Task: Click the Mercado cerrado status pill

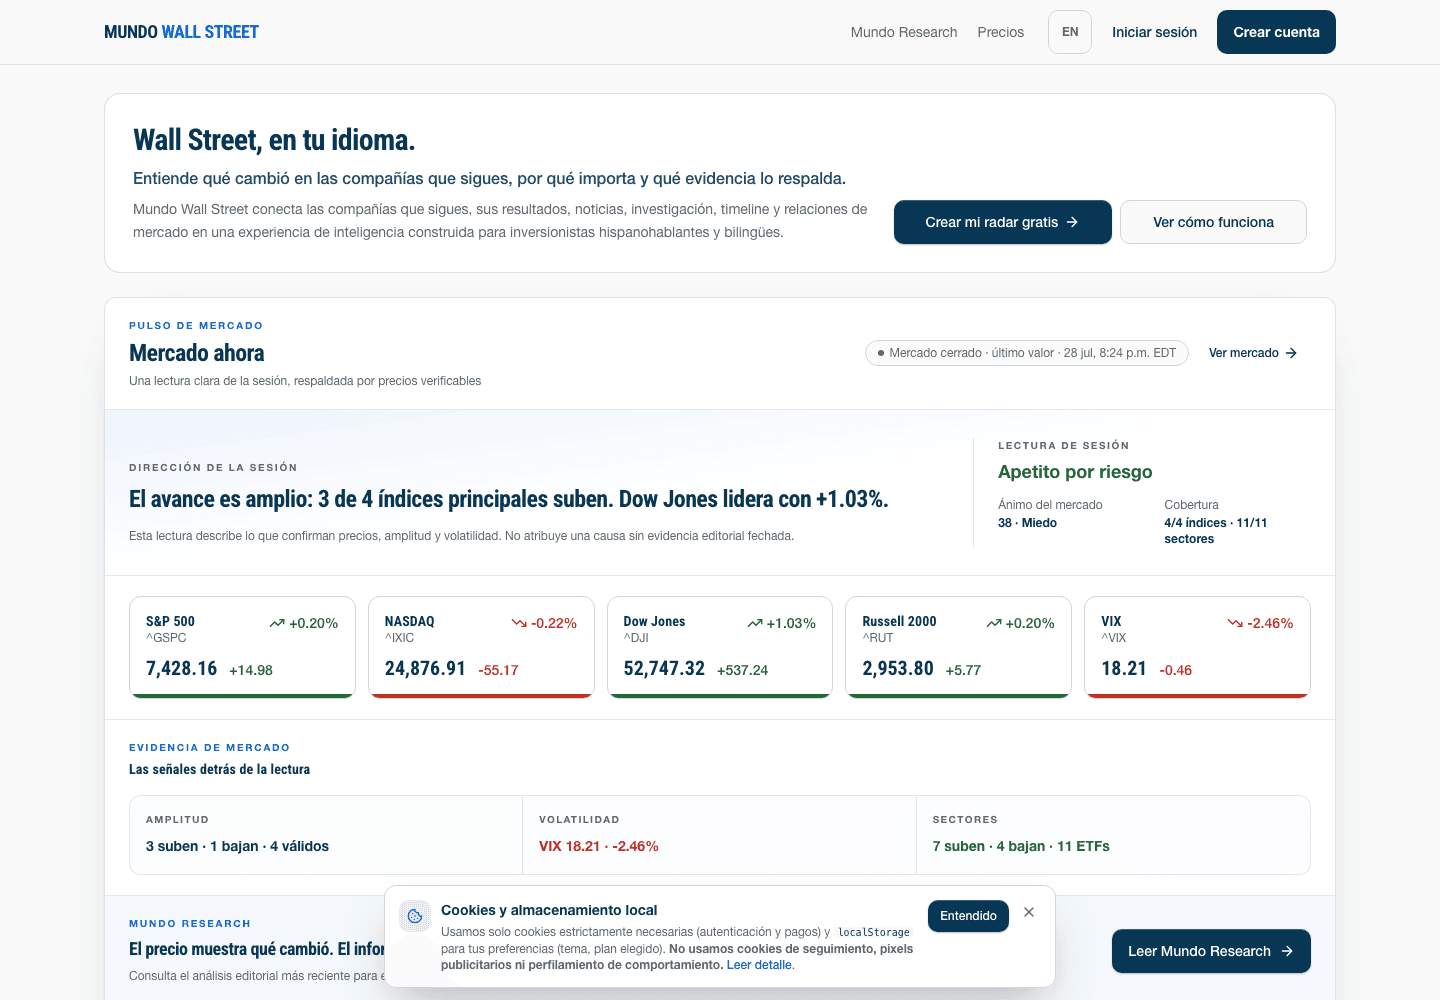Action: point(1026,353)
